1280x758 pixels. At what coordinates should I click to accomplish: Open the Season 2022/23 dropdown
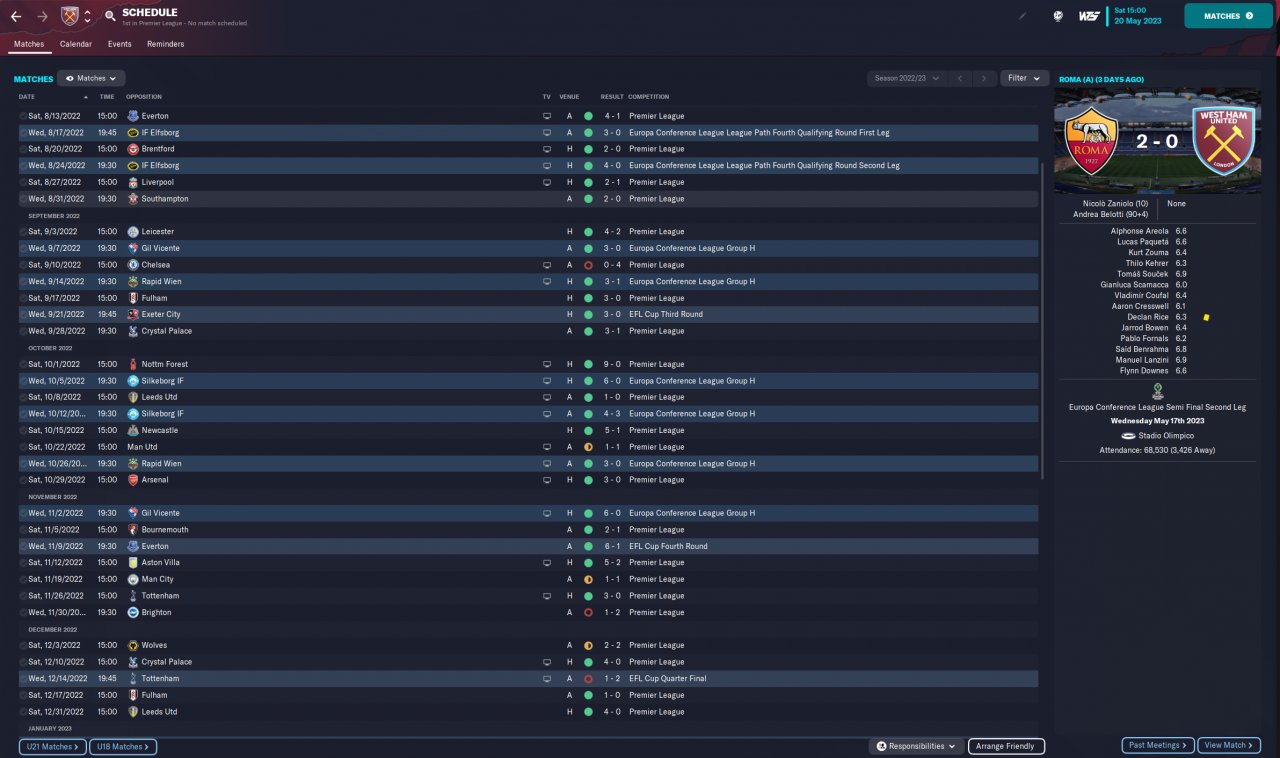point(907,78)
